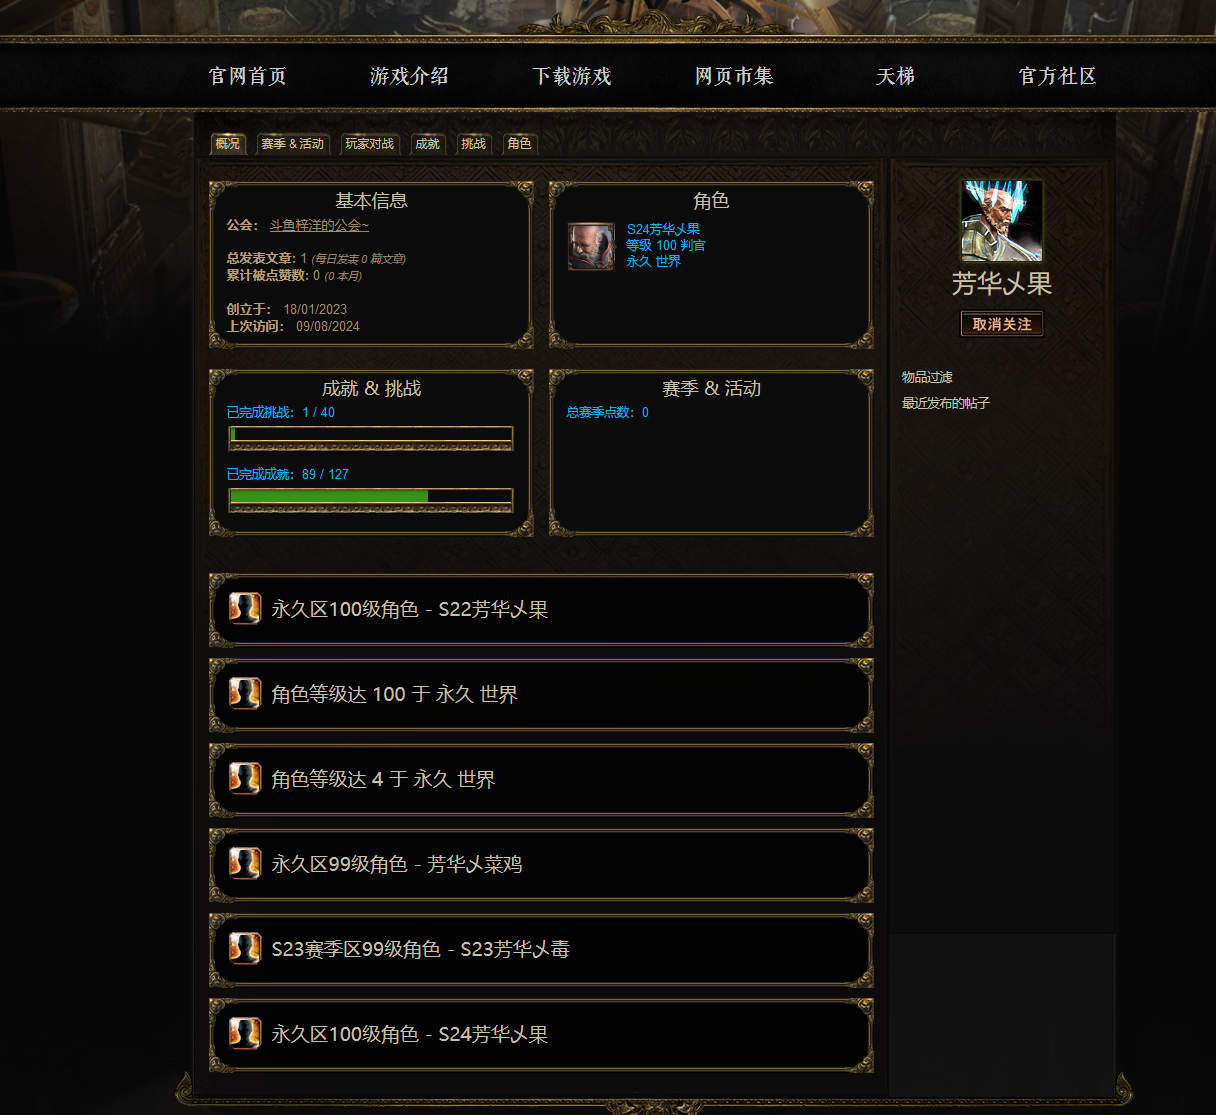Open the S24芳华乂果 character name link
The width and height of the screenshot is (1216, 1115).
(x=663, y=229)
